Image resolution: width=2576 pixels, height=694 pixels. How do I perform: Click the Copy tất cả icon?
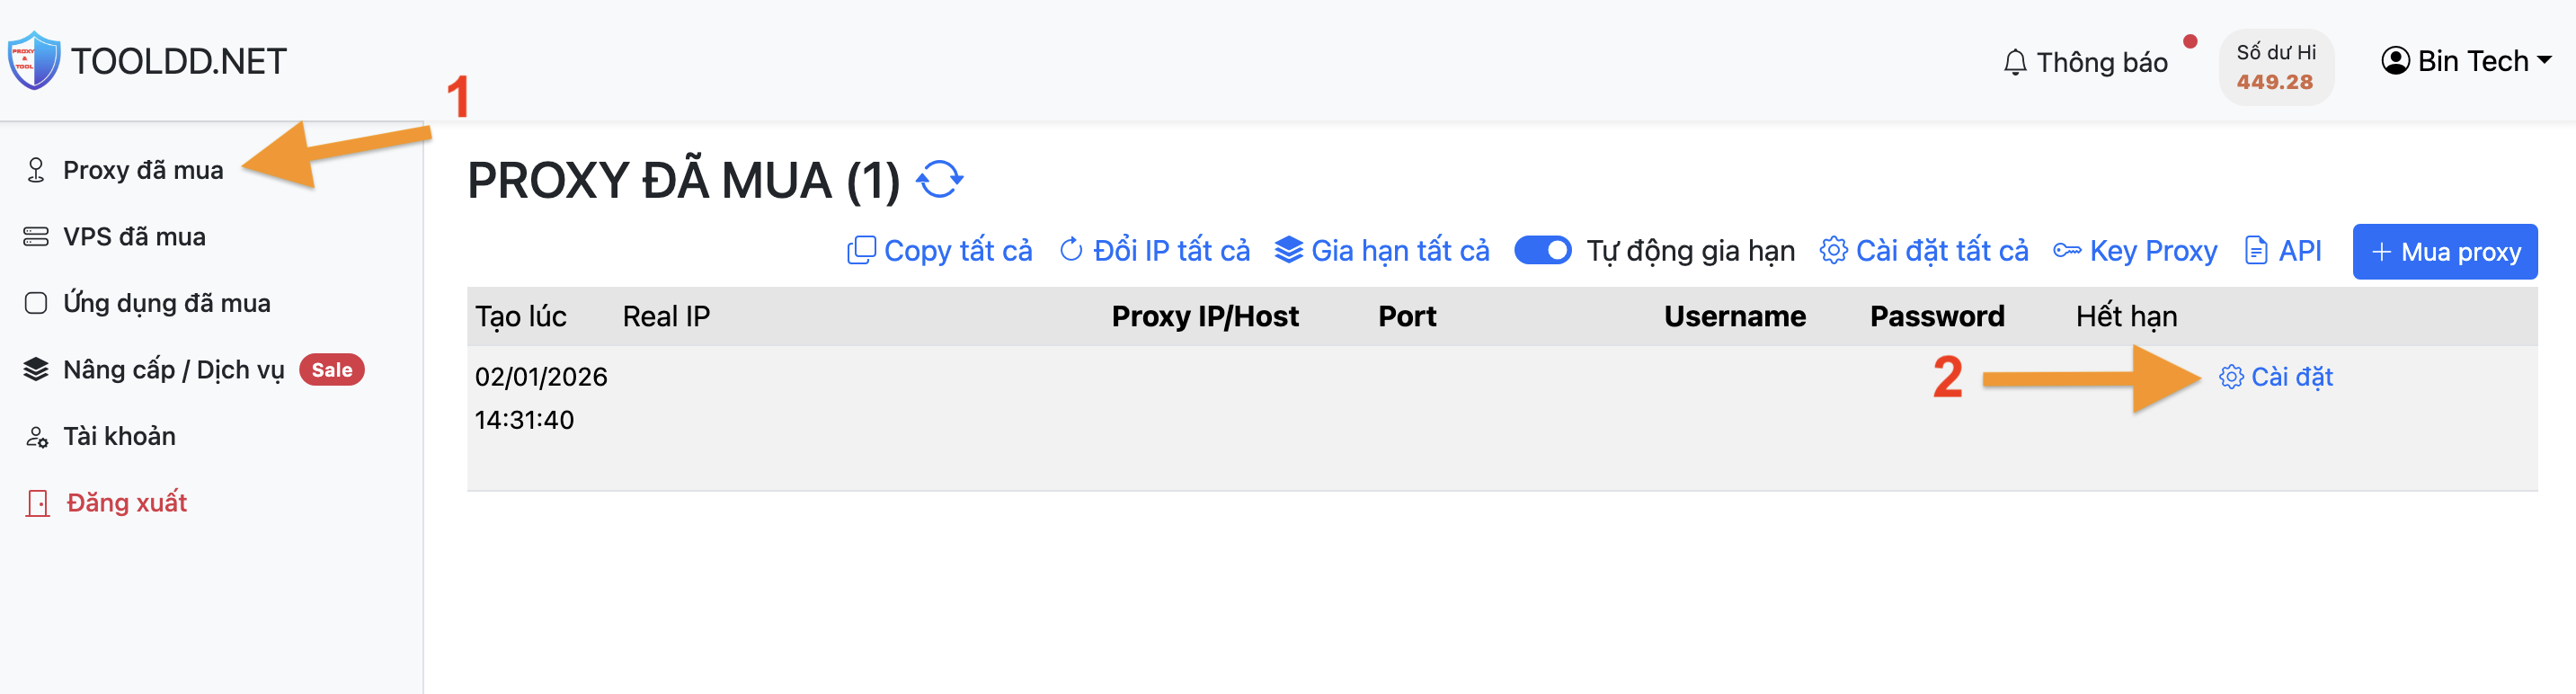tap(860, 250)
